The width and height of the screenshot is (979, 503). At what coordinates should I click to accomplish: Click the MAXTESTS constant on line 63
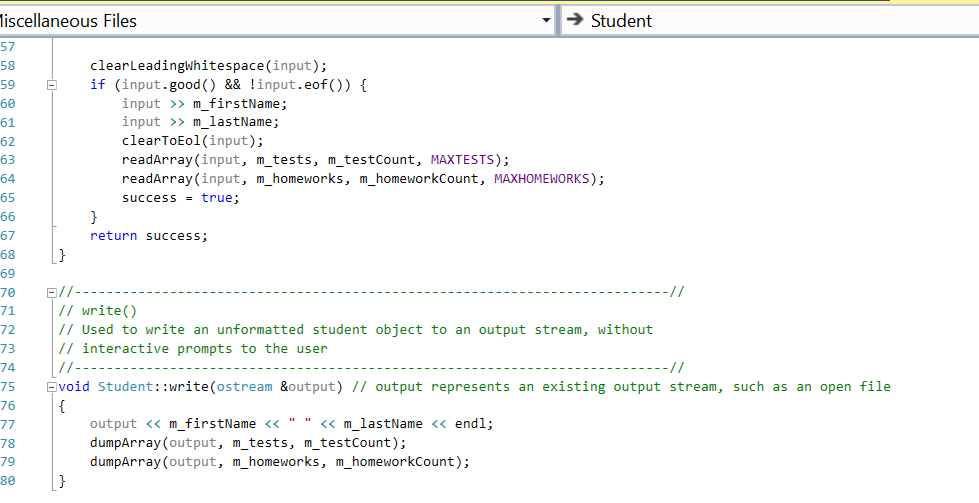click(x=462, y=160)
